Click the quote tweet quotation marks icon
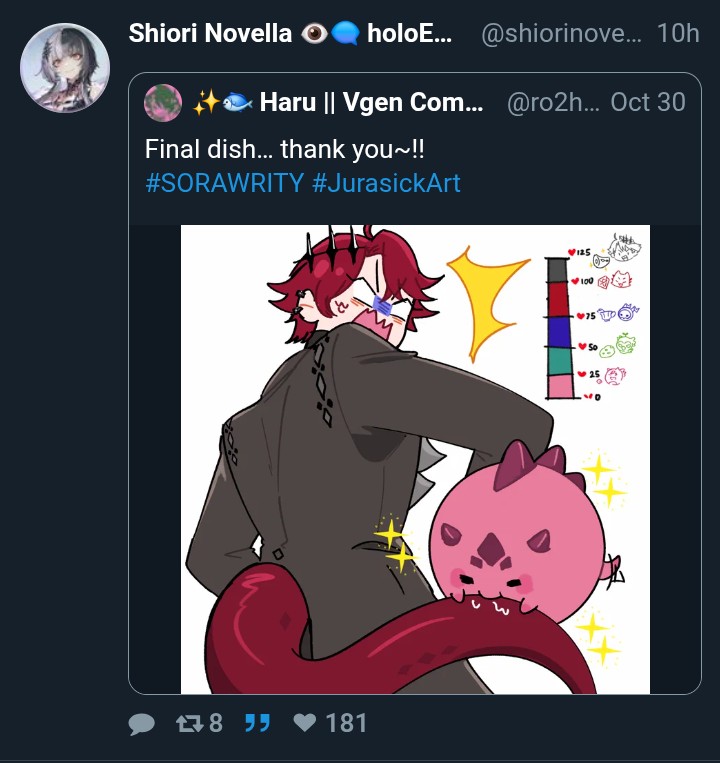This screenshot has width=720, height=763. pyautogui.click(x=257, y=723)
